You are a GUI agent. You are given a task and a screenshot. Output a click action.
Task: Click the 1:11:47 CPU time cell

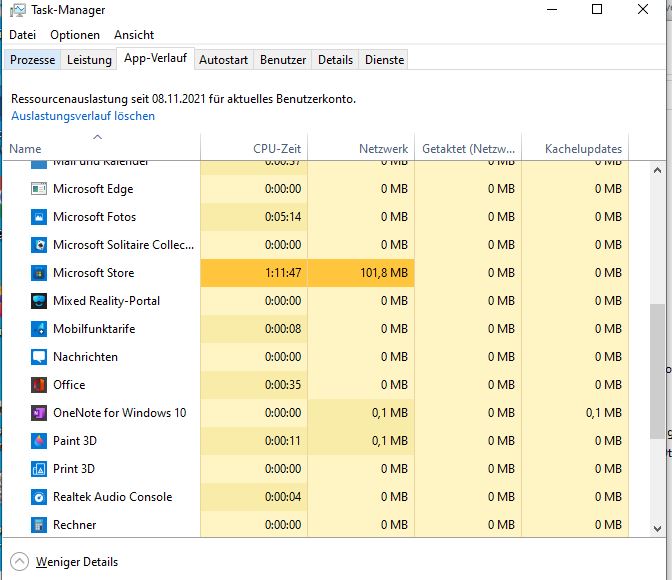click(x=254, y=273)
